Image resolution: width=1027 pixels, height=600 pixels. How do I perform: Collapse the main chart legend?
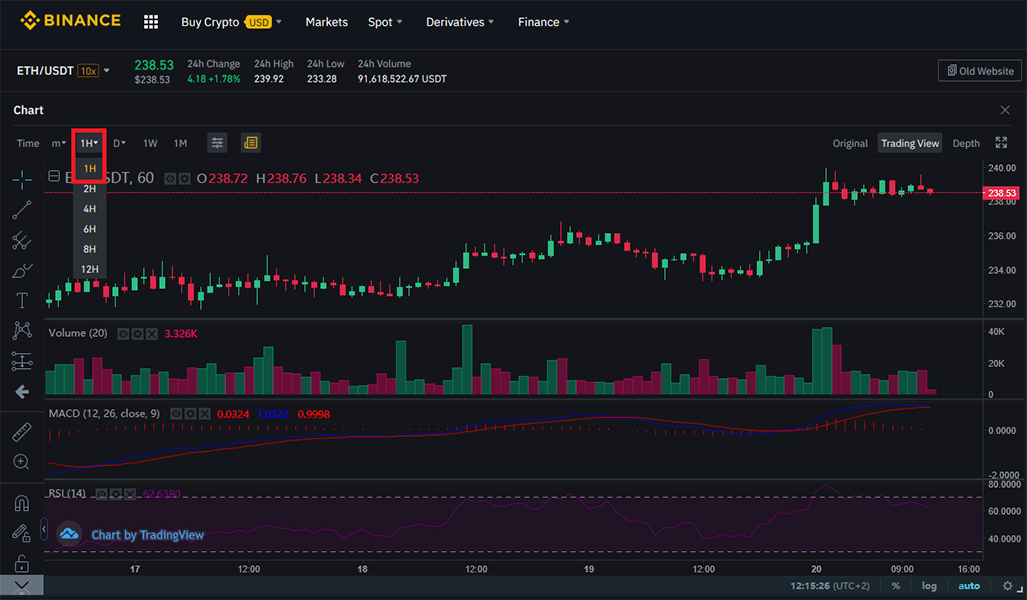pos(54,176)
